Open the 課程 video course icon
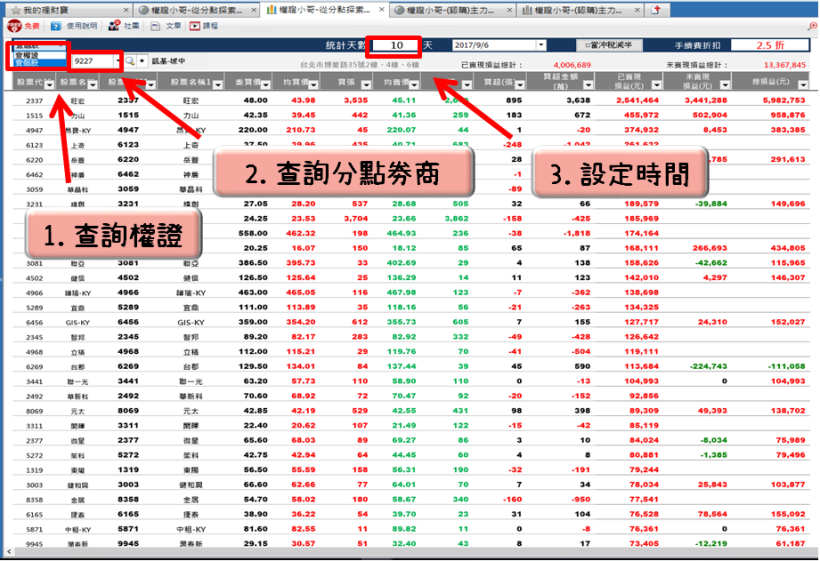 195,26
